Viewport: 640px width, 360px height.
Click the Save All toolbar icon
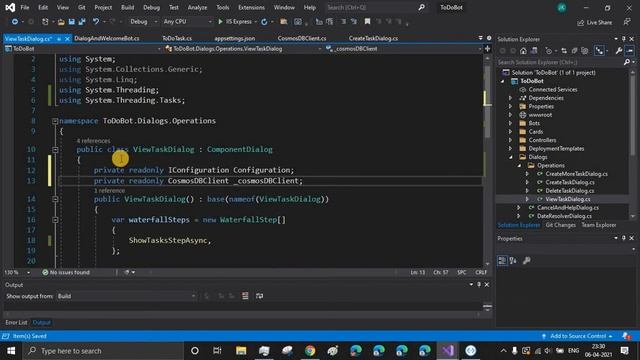(82, 22)
